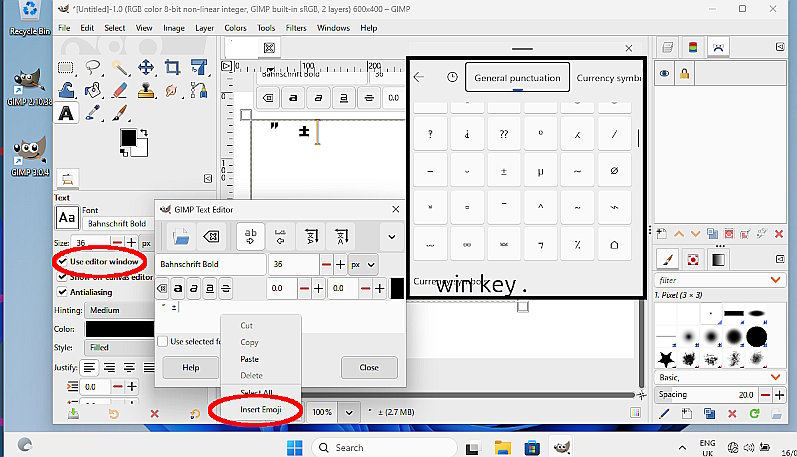
Task: Open the Colors menu
Action: click(x=235, y=28)
